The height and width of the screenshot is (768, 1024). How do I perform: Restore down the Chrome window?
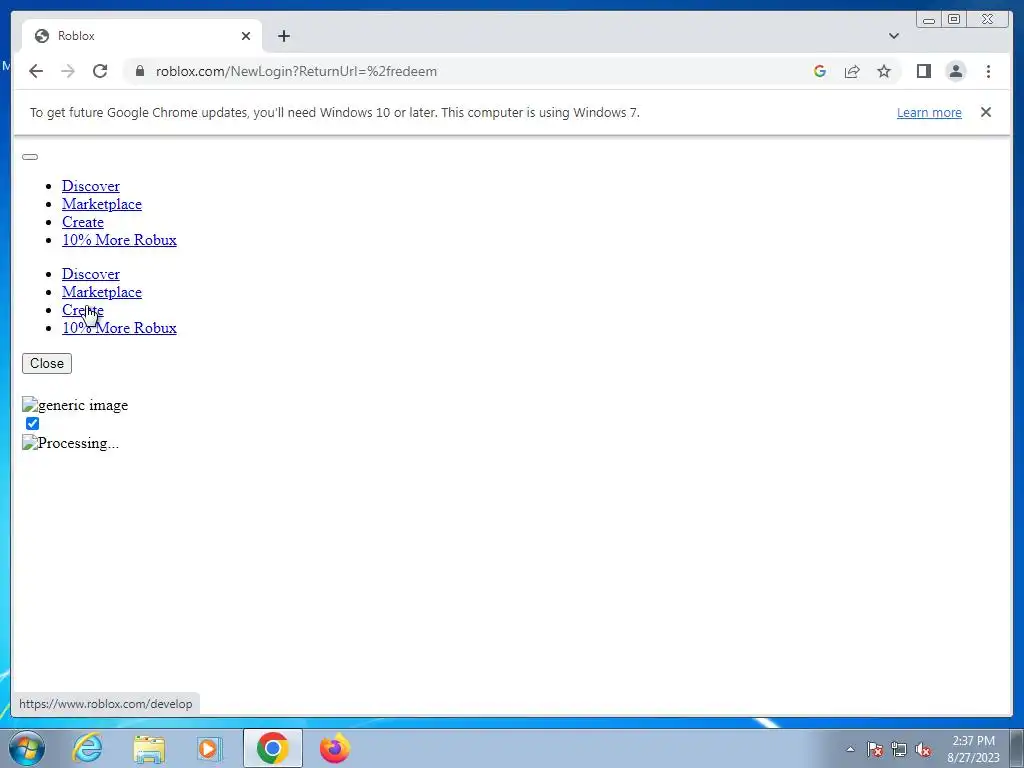[x=954, y=20]
